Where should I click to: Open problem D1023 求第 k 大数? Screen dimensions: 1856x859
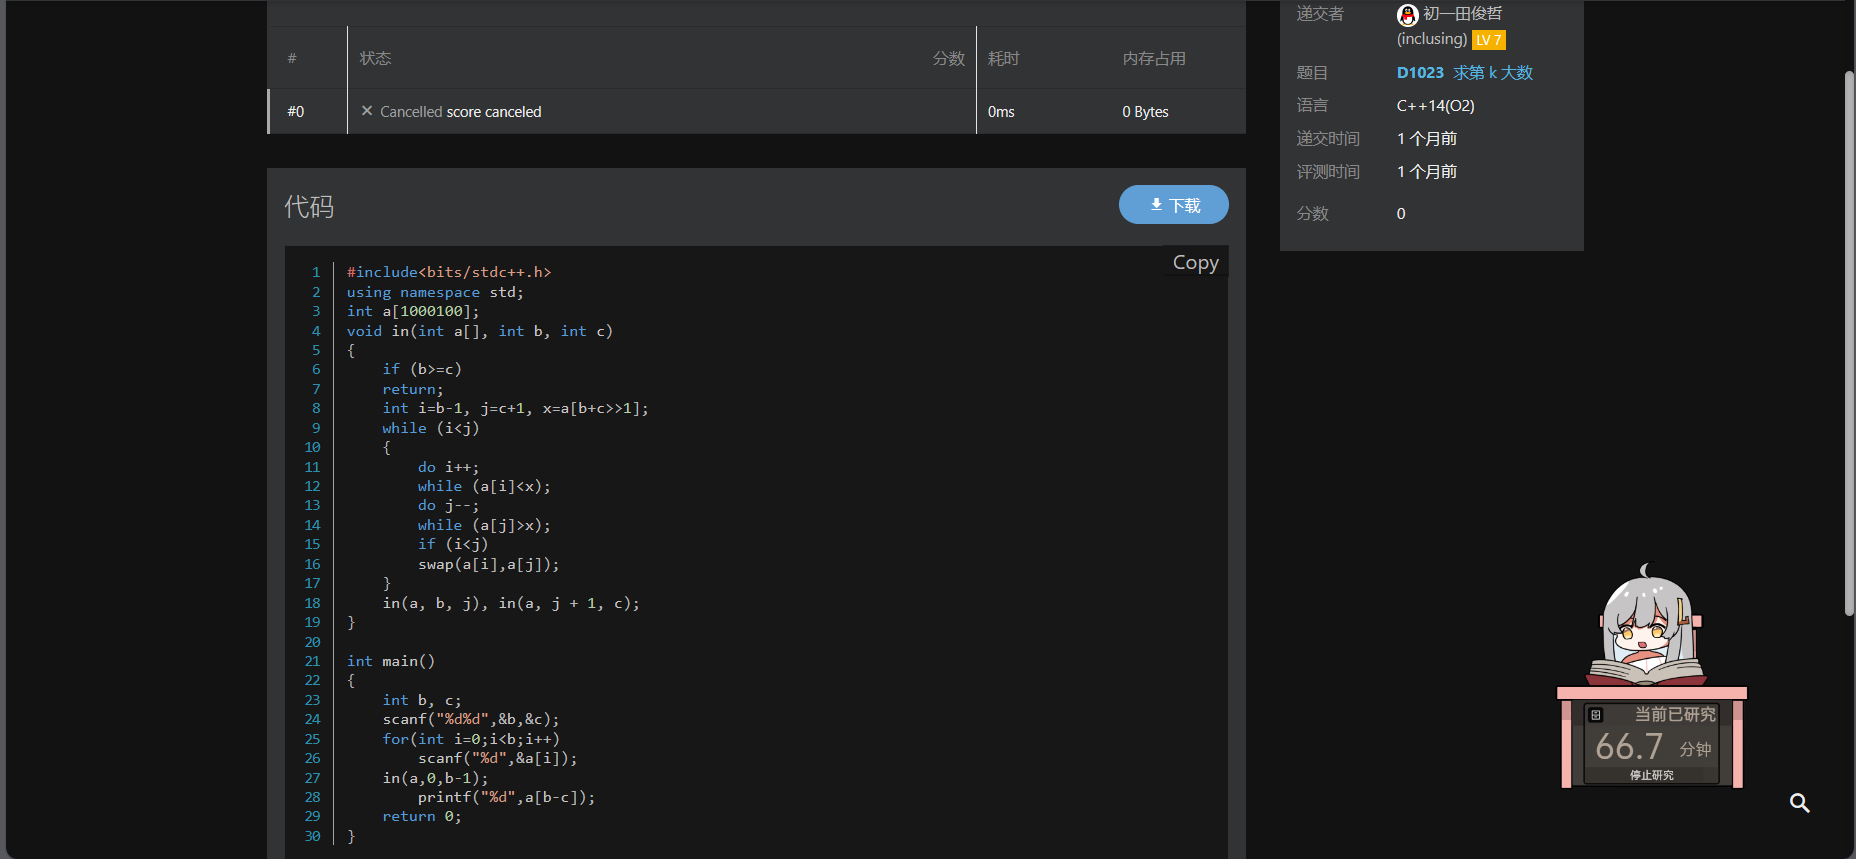[1465, 73]
